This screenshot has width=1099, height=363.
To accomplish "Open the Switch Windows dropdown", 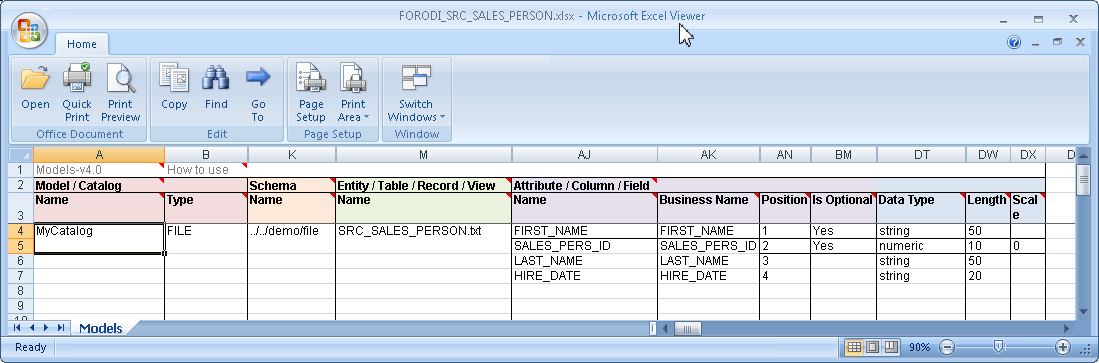I will [416, 93].
